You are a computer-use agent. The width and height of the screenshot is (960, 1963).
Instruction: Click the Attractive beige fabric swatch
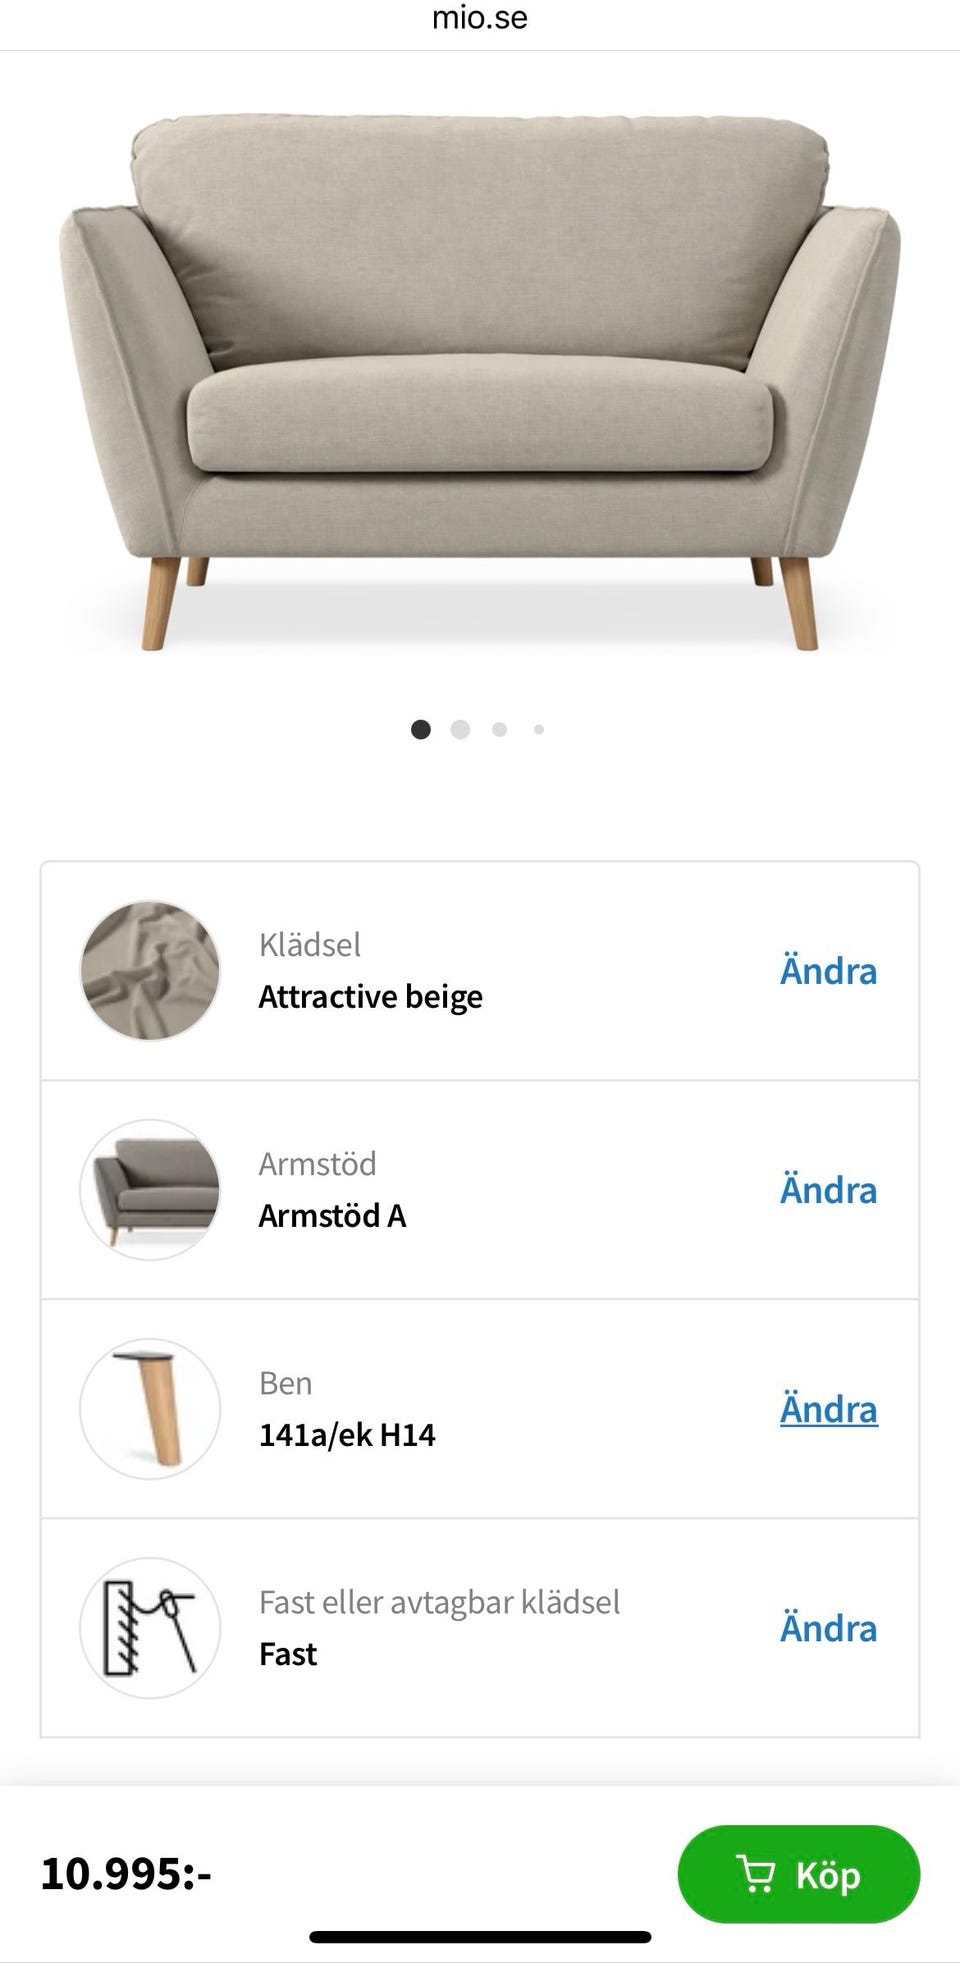click(x=150, y=971)
